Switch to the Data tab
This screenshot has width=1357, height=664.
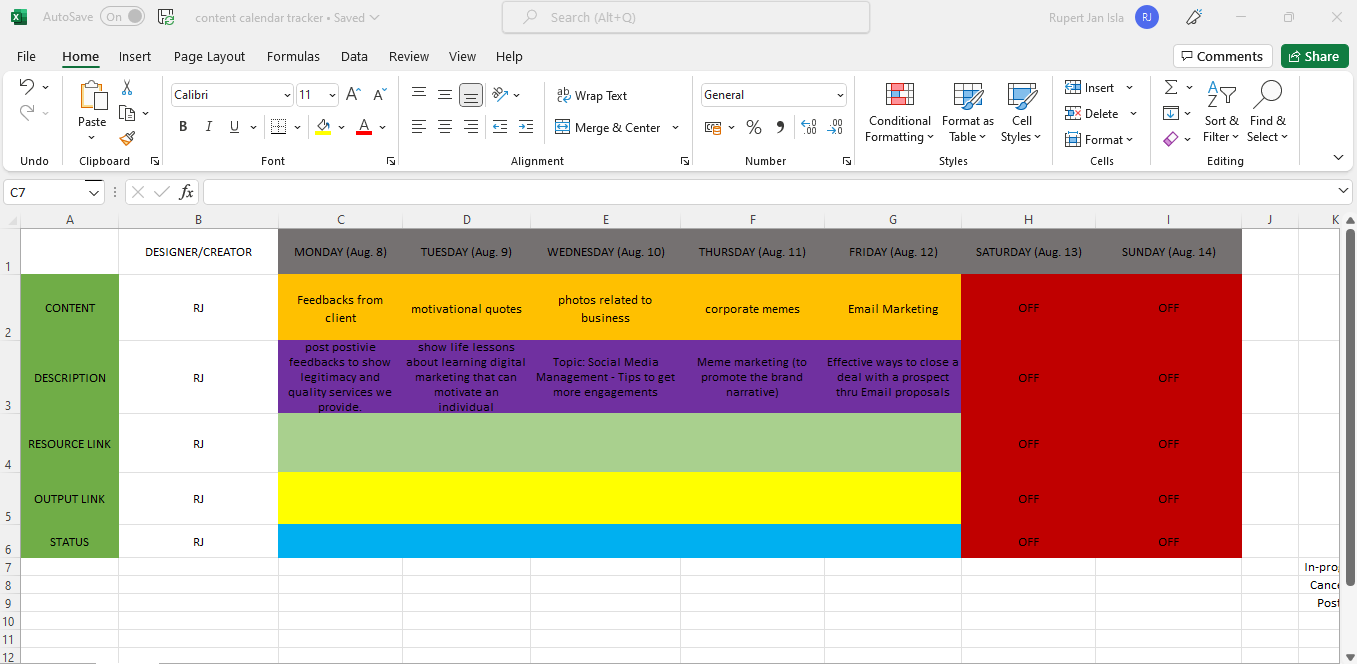pos(354,56)
